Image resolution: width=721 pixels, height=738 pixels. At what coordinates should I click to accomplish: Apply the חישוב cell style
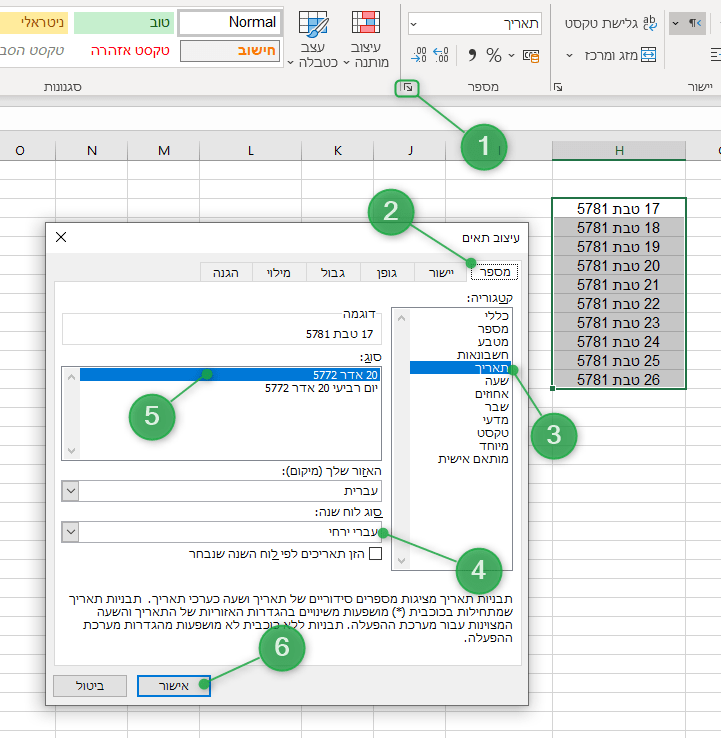pyautogui.click(x=230, y=51)
